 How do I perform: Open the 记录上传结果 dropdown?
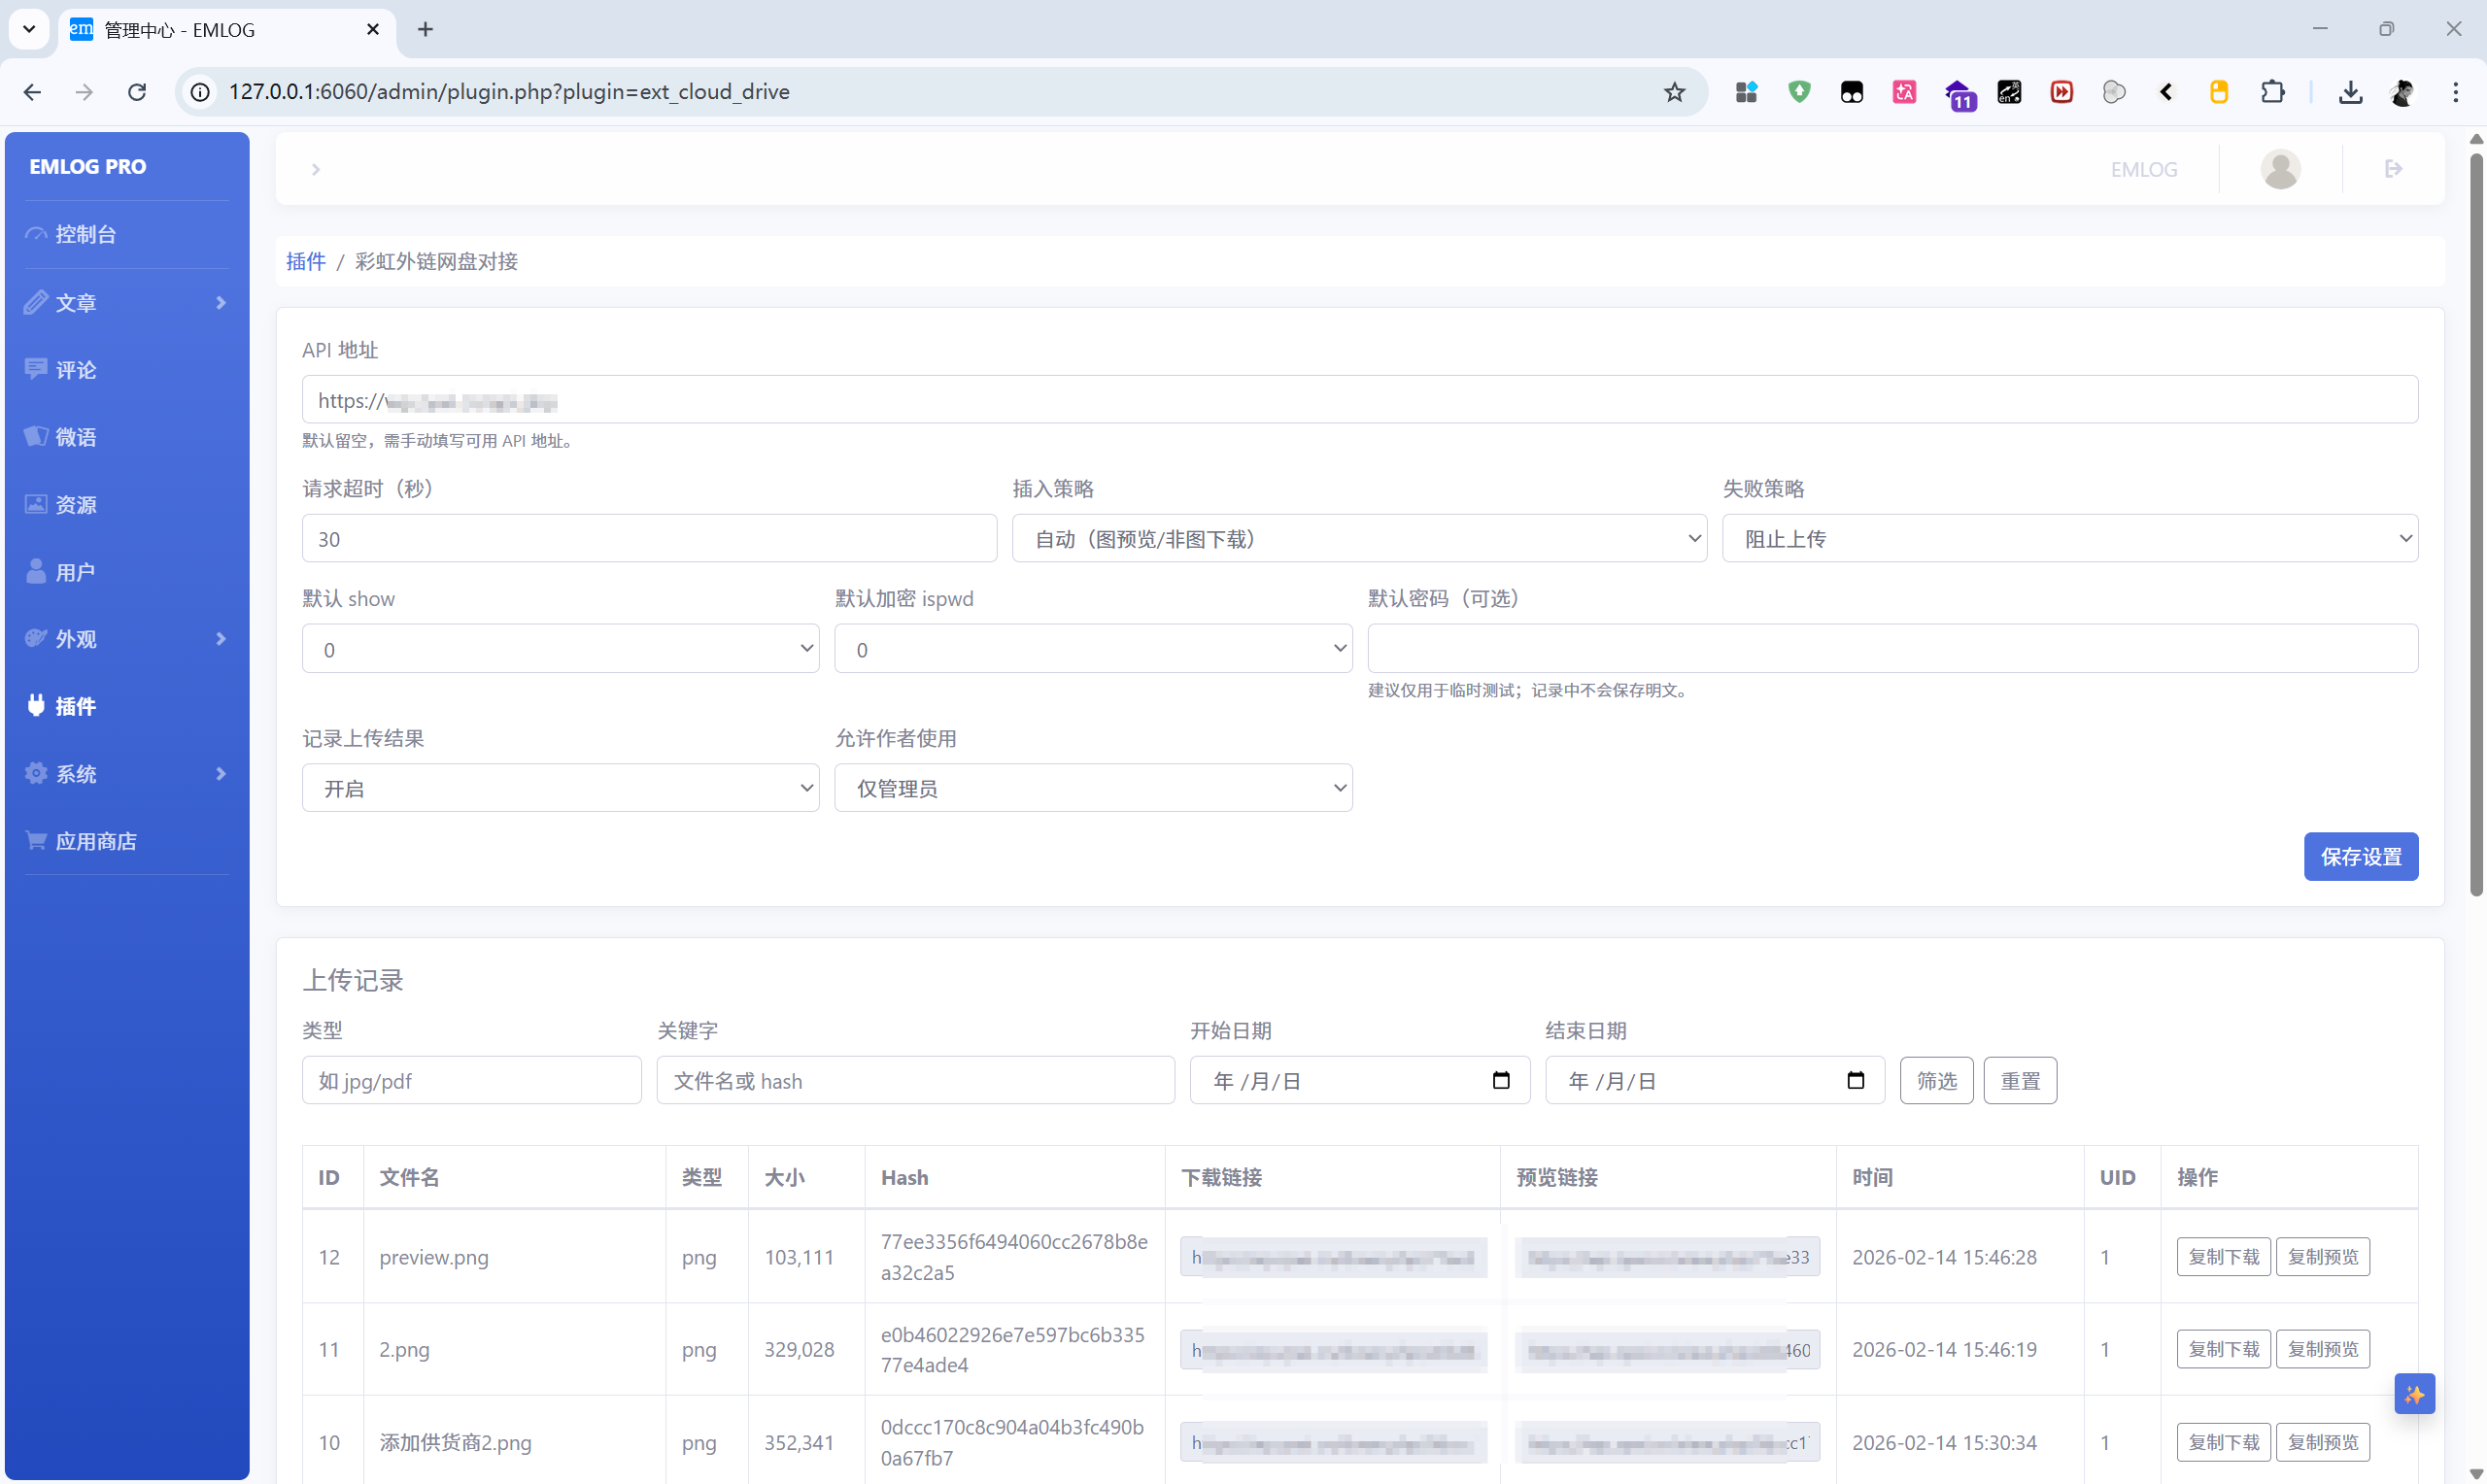click(x=560, y=789)
